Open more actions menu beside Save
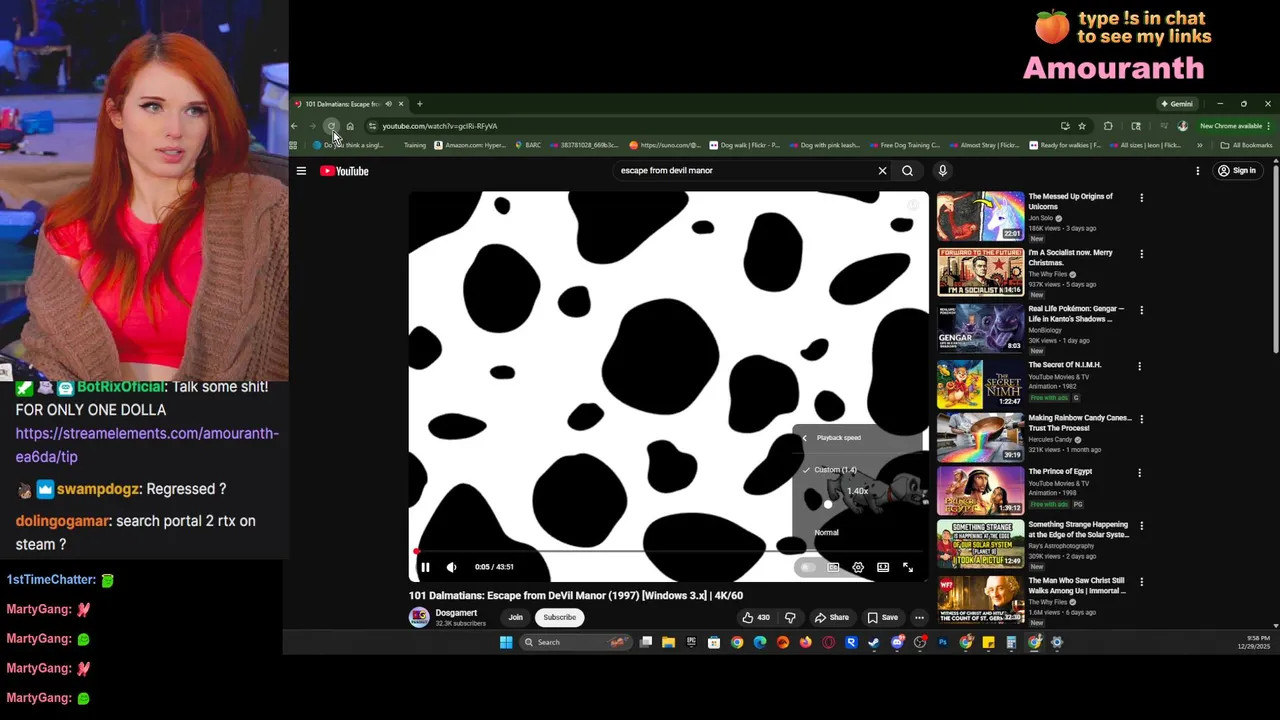 pyautogui.click(x=919, y=617)
